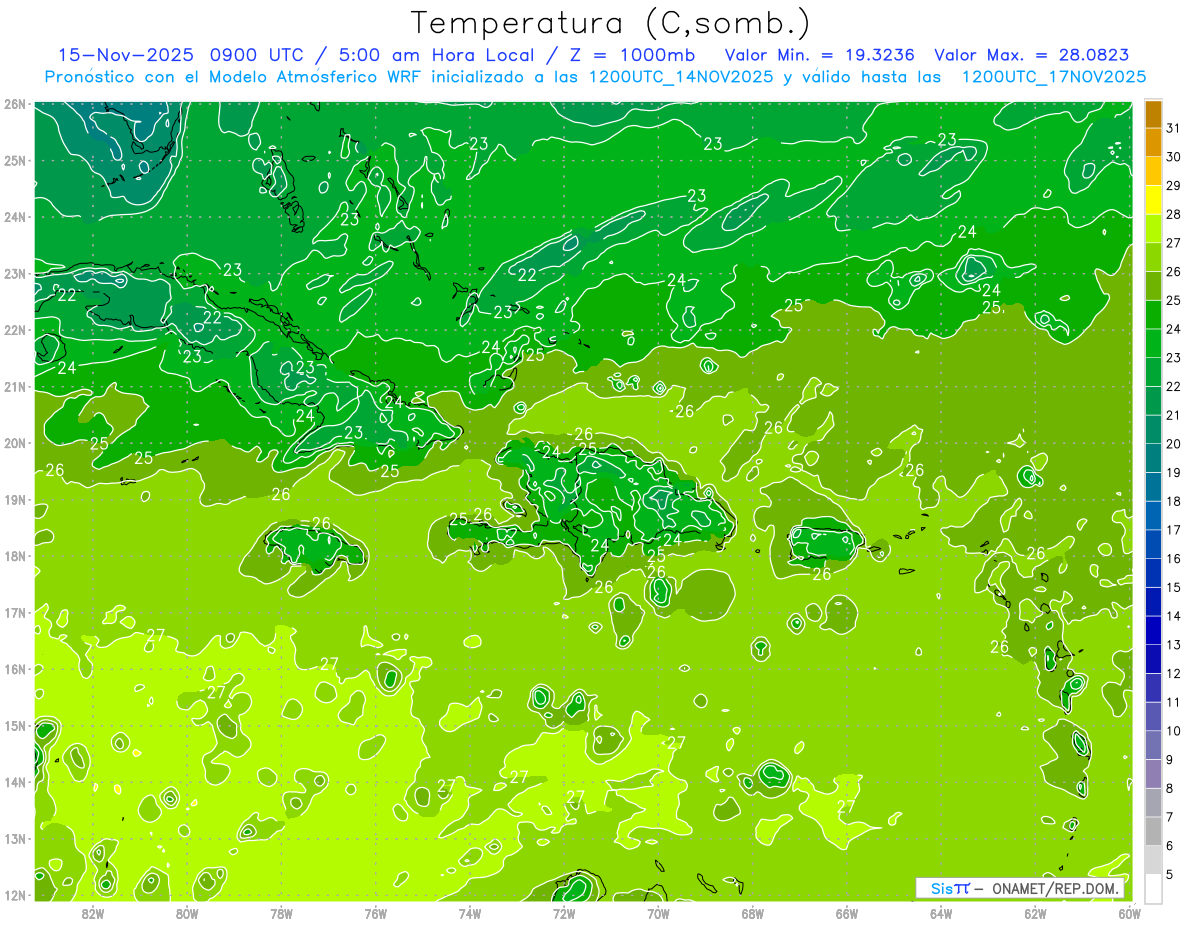This screenshot has height=927, width=1200.
Task: Click the '60W' longitude axis label
Action: pos(1129,913)
